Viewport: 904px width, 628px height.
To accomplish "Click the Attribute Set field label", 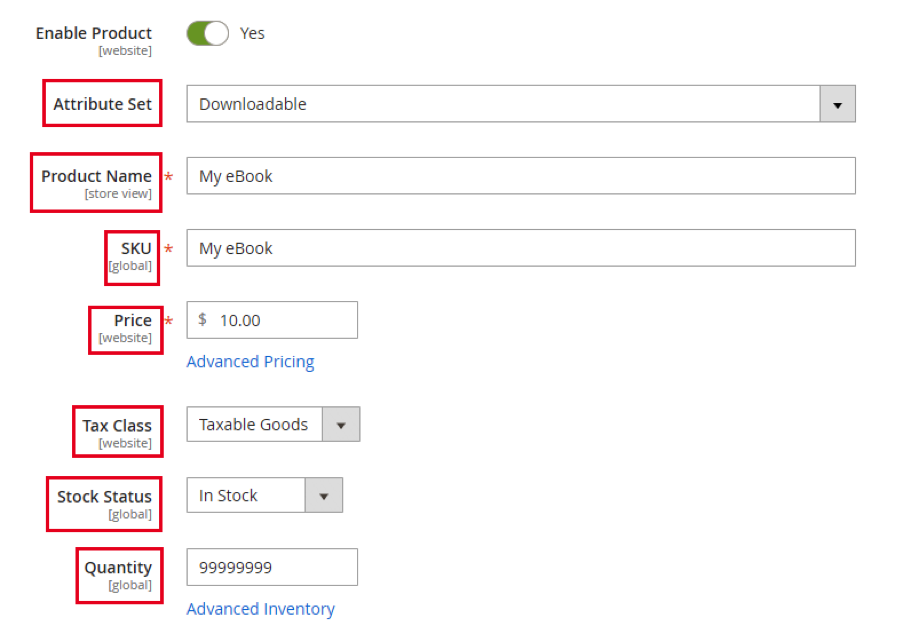I will tap(101, 103).
